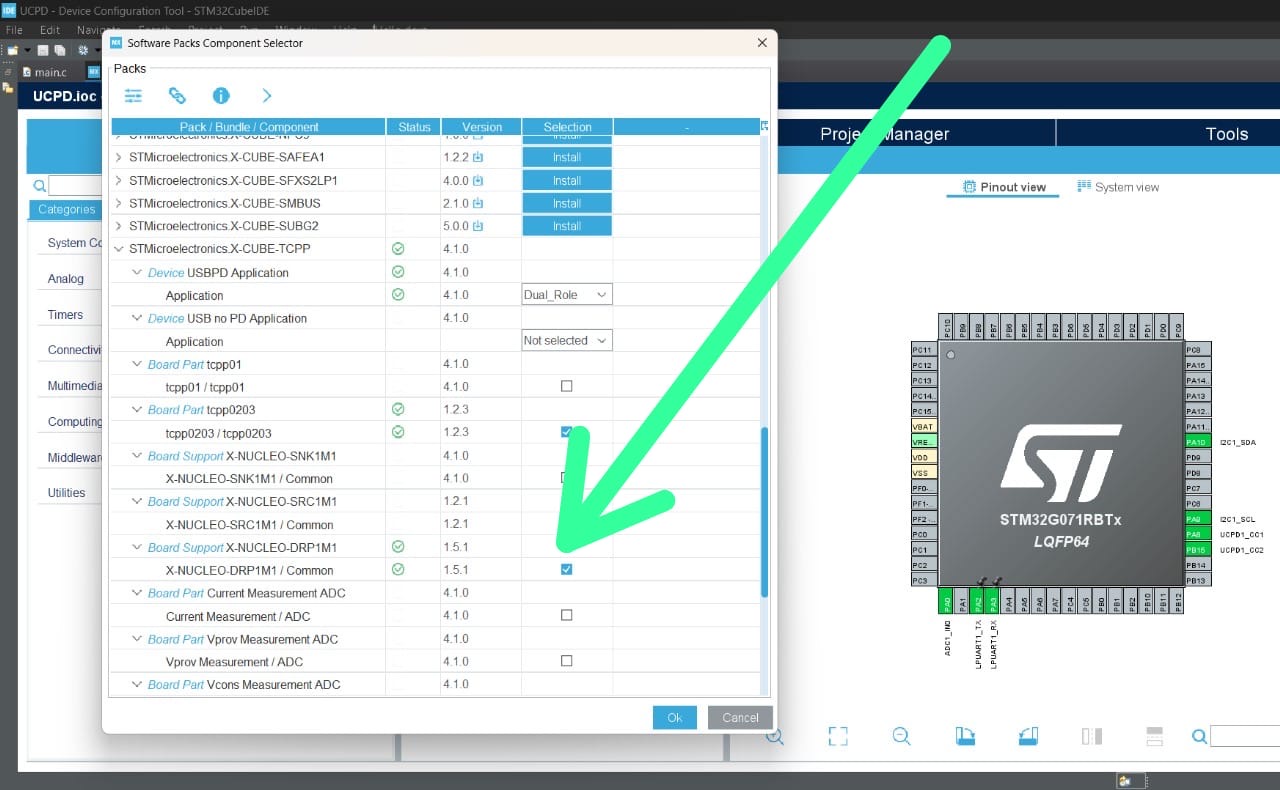
Task: Open the Not selected dropdown for USB no PD
Action: tap(566, 340)
